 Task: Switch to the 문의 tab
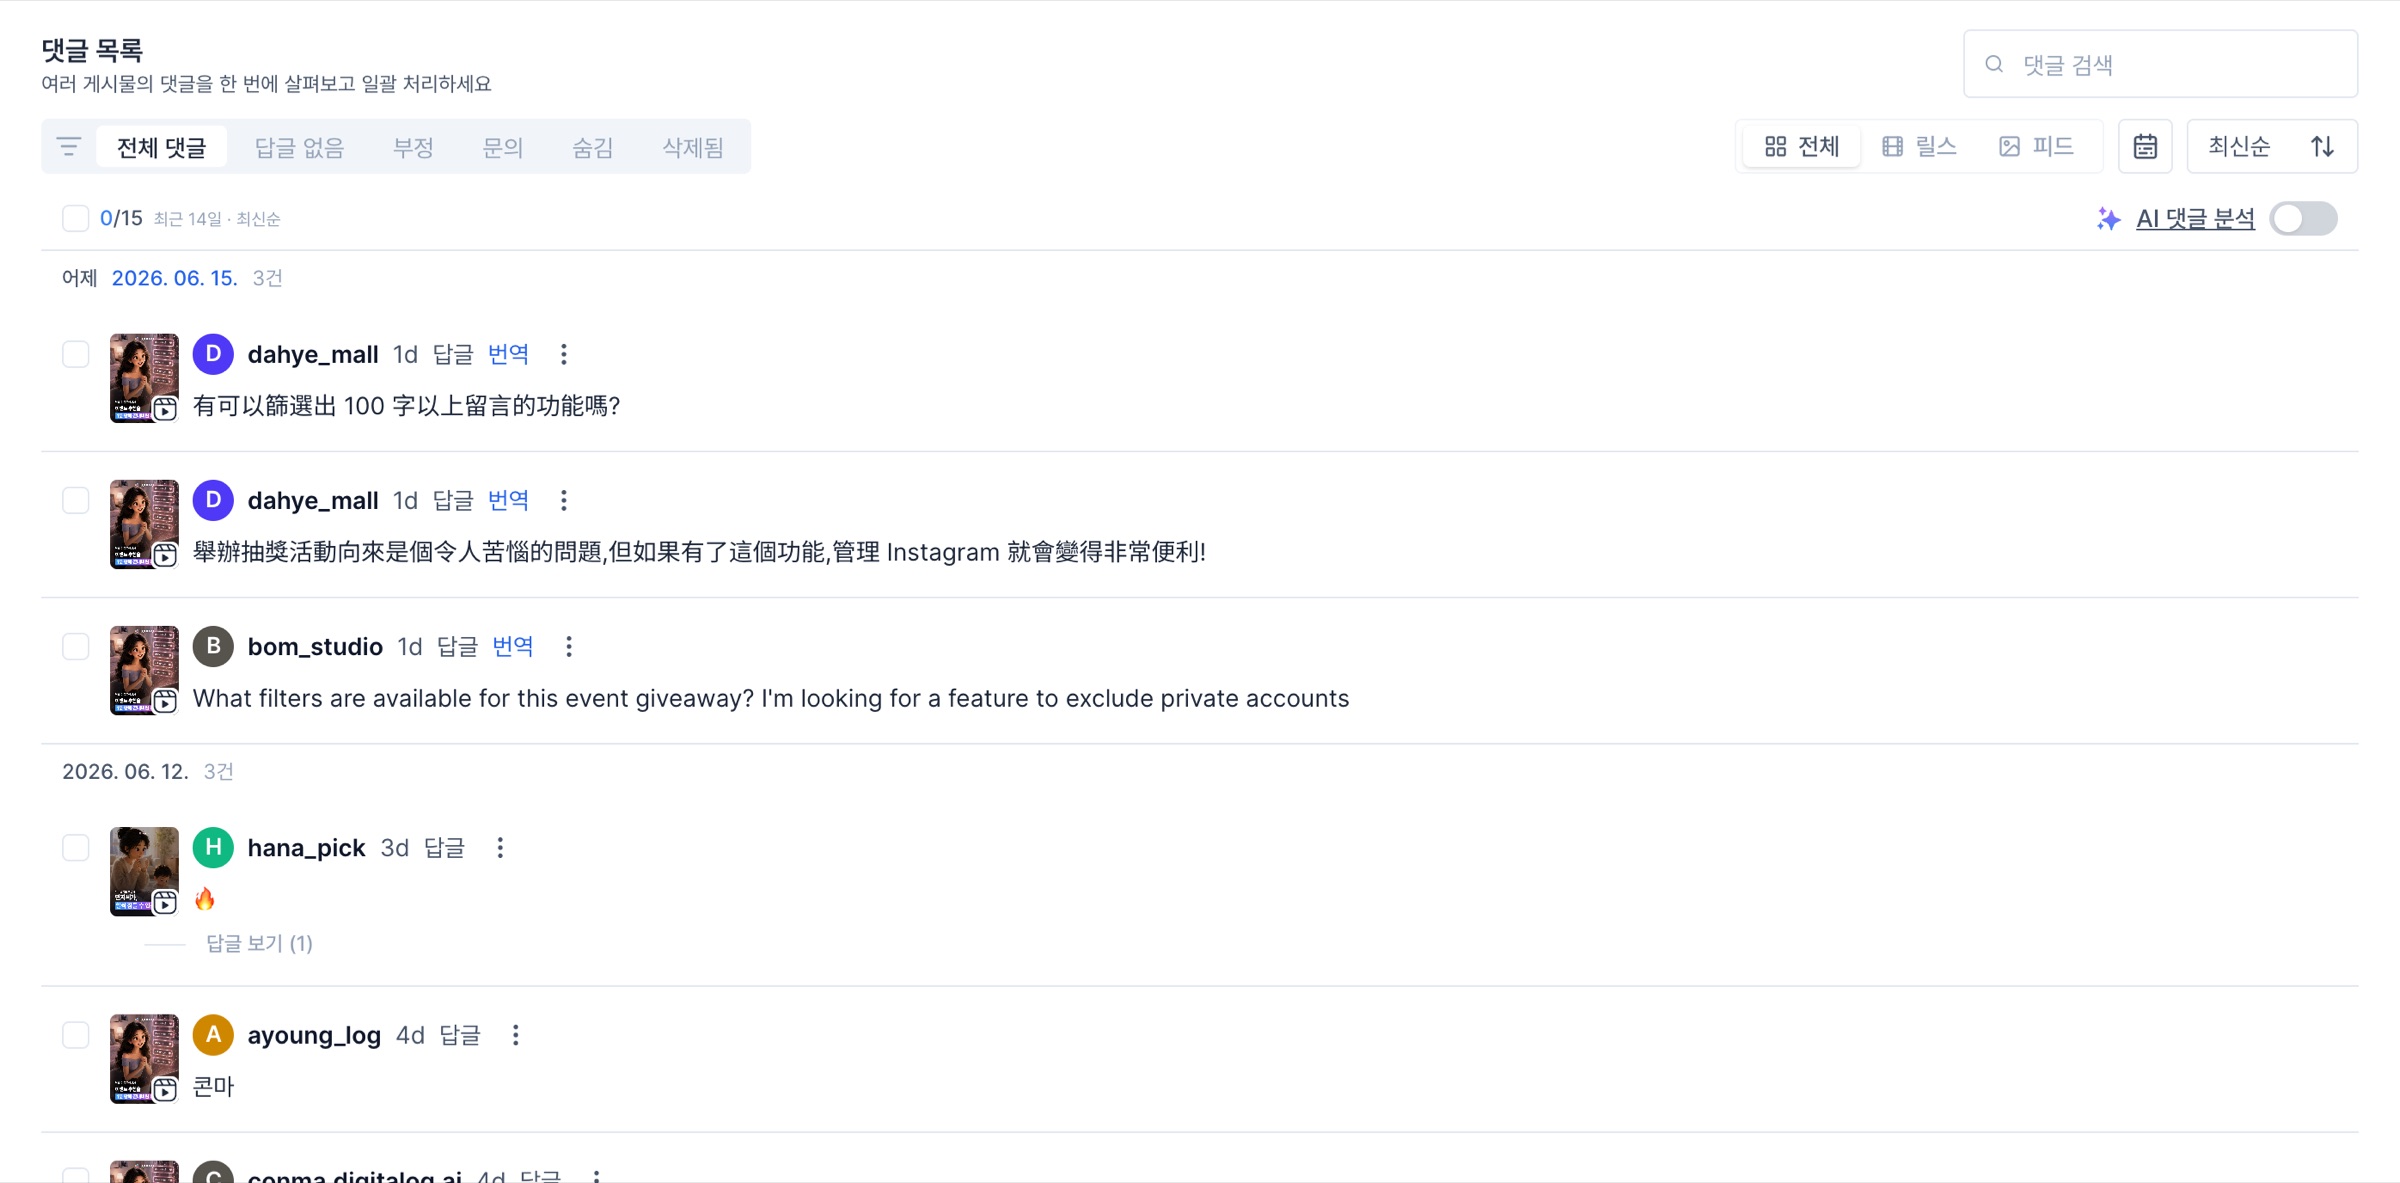(x=503, y=147)
